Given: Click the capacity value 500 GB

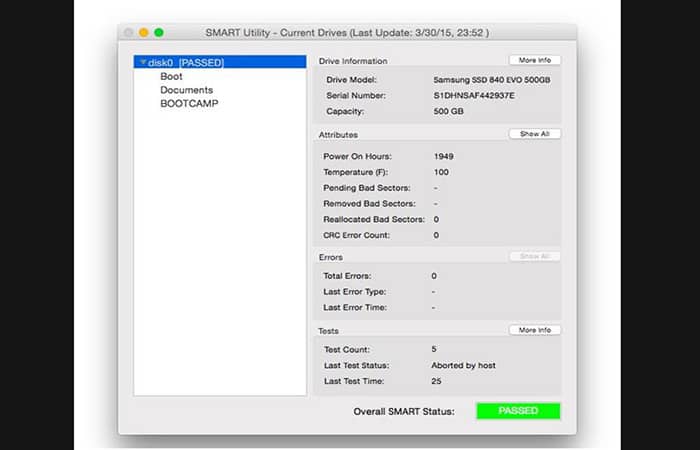Looking at the screenshot, I should pyautogui.click(x=449, y=111).
